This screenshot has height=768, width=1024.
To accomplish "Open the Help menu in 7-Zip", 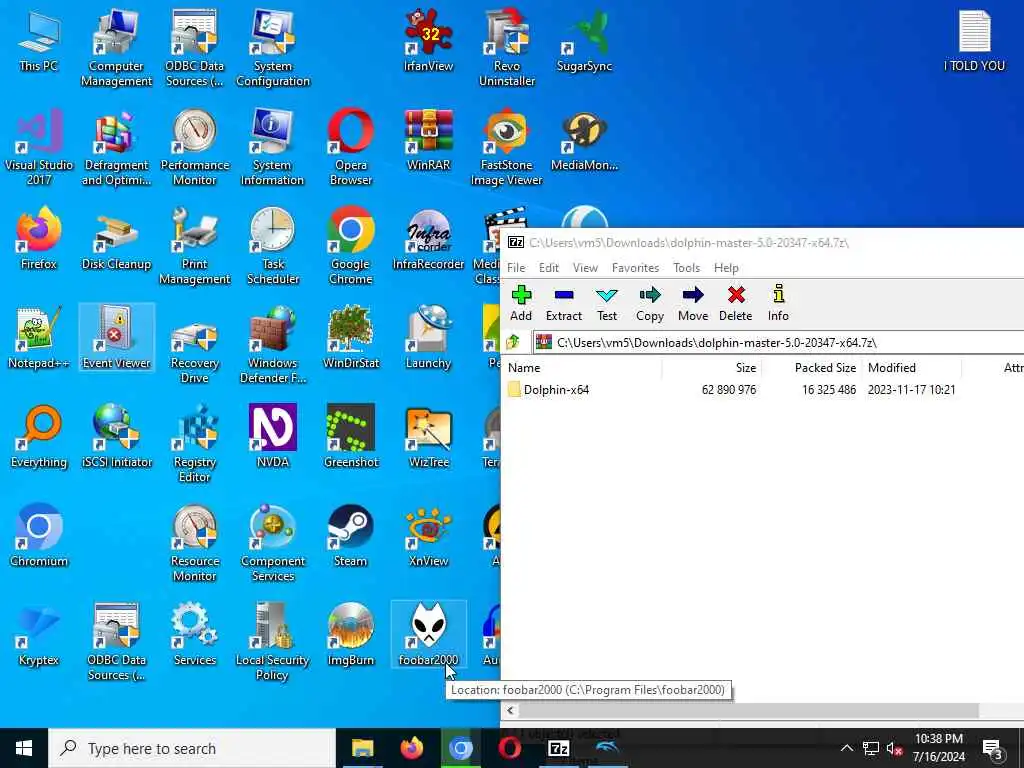I will [726, 268].
